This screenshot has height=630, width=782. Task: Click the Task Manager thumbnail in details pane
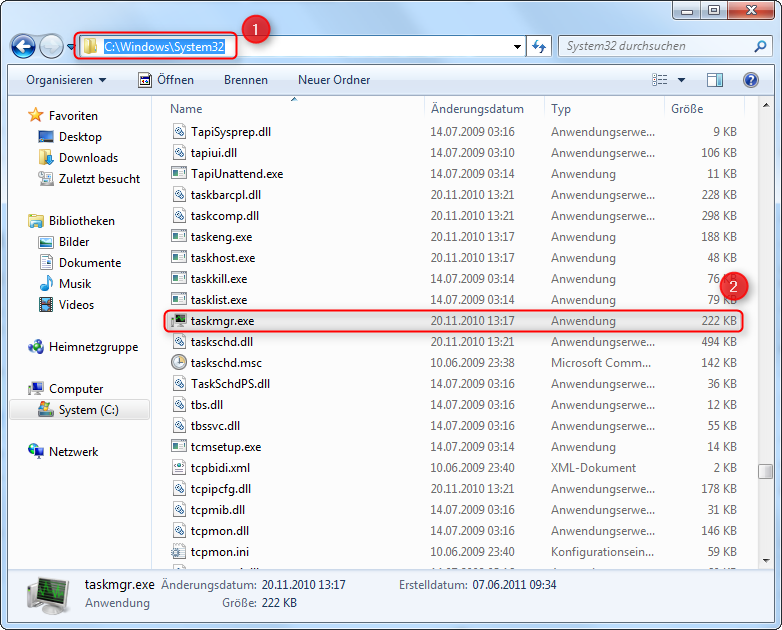[x=48, y=595]
